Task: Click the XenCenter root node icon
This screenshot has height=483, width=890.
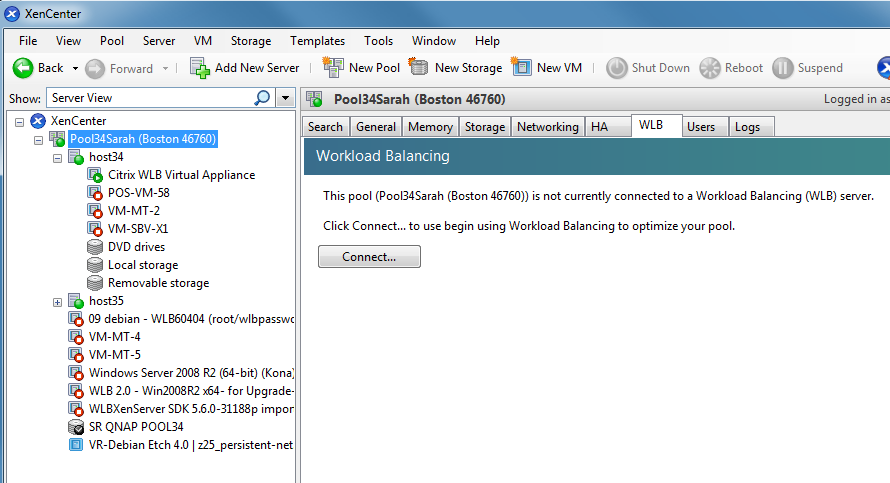Action: pyautogui.click(x=38, y=121)
